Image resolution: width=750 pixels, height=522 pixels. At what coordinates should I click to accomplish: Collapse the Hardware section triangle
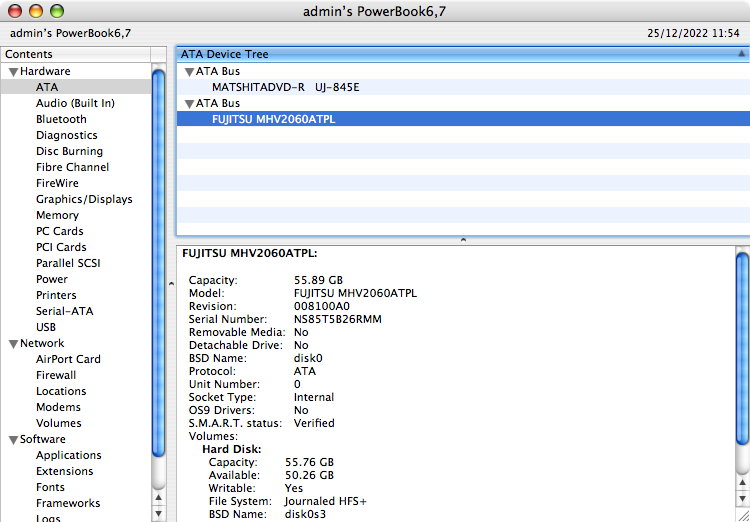tap(13, 72)
